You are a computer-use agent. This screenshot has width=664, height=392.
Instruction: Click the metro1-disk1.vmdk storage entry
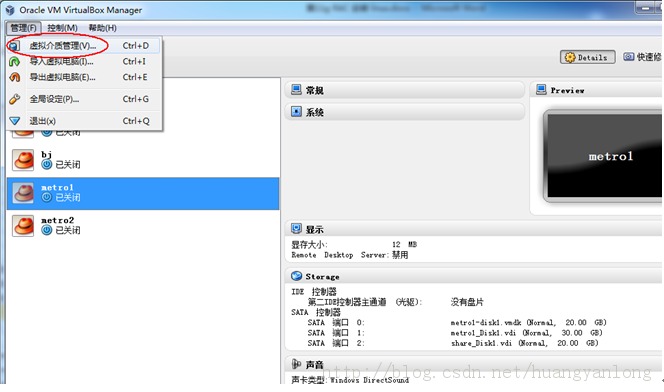[528, 323]
